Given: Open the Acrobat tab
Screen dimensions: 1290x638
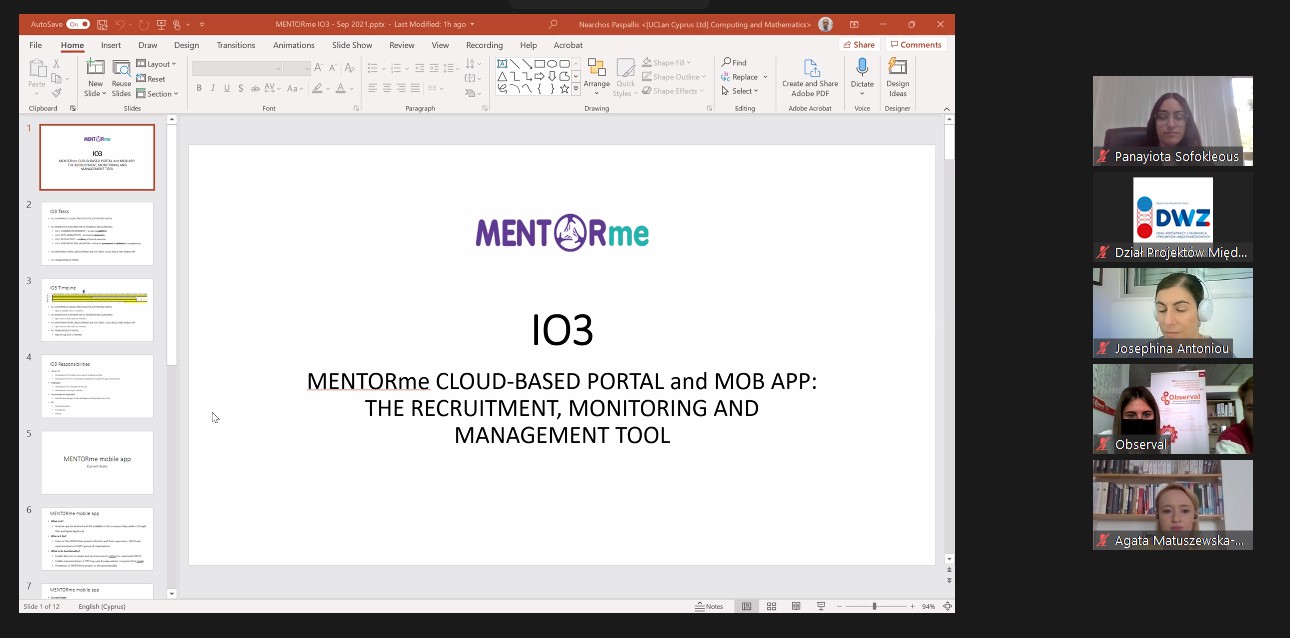Looking at the screenshot, I should click(x=568, y=45).
